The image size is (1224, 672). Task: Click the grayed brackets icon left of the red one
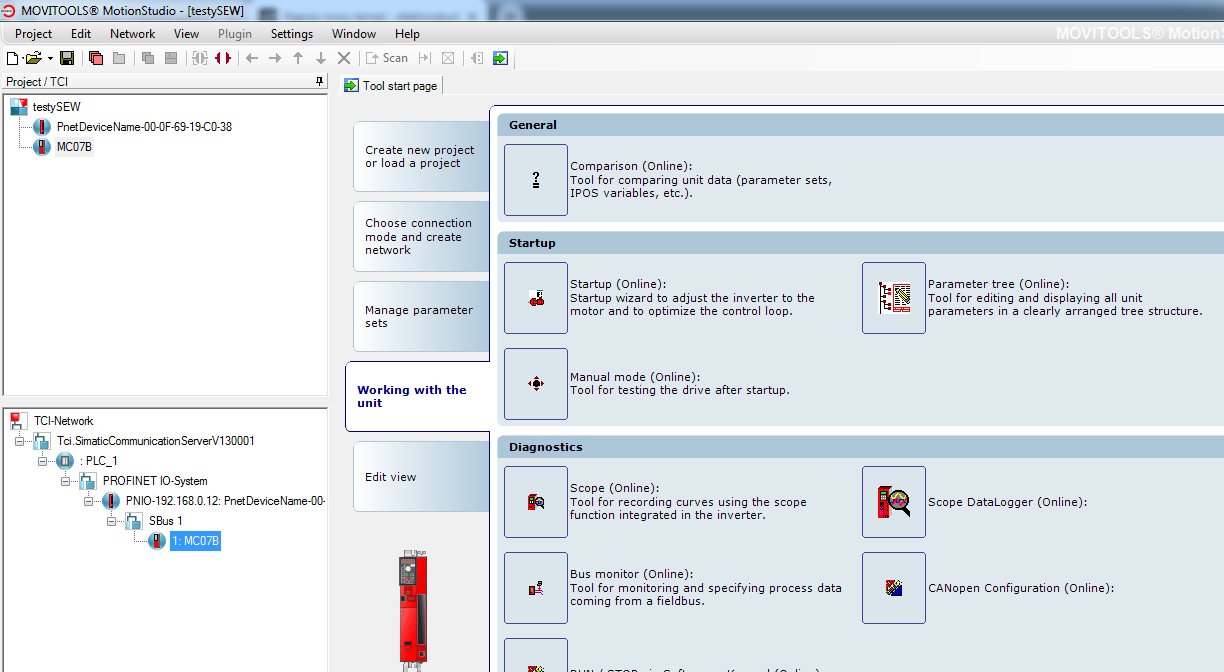pos(200,59)
